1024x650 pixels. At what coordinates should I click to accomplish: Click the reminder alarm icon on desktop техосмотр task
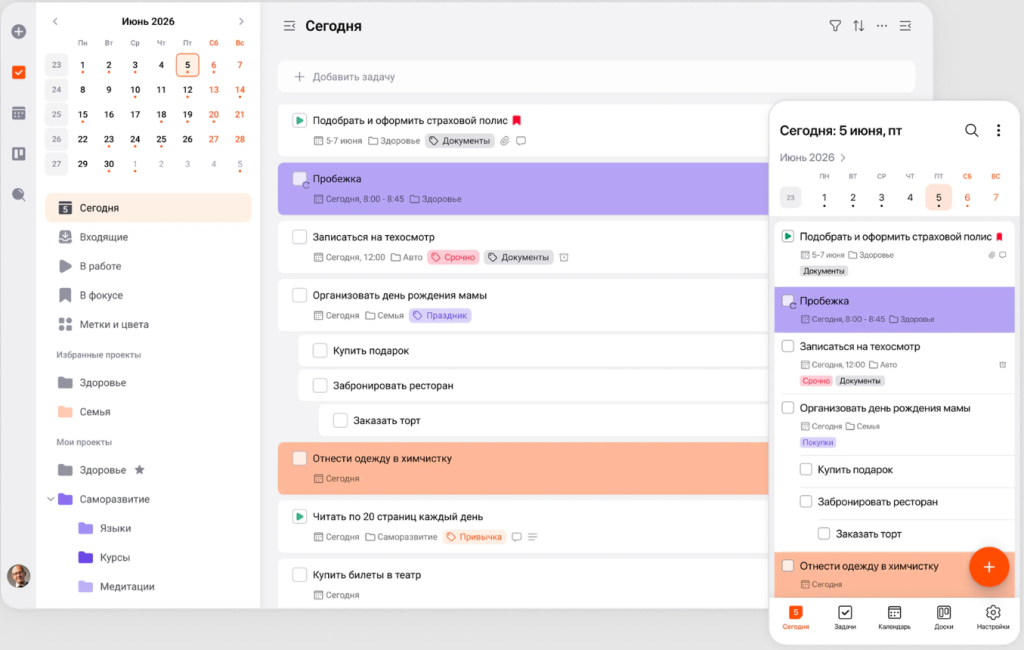tap(564, 257)
